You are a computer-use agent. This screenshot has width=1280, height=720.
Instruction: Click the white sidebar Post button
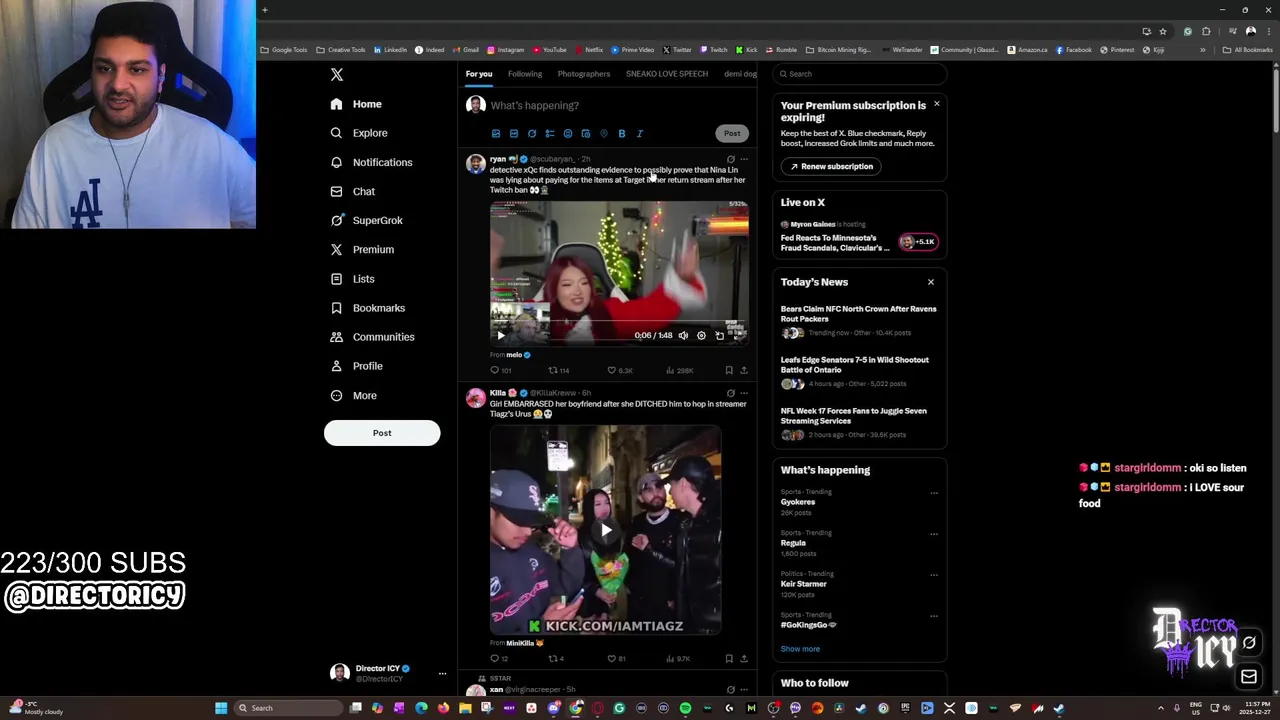382,433
